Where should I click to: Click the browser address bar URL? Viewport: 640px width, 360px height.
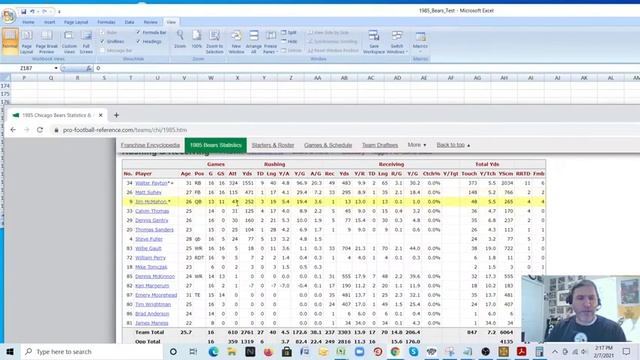[x=124, y=130]
